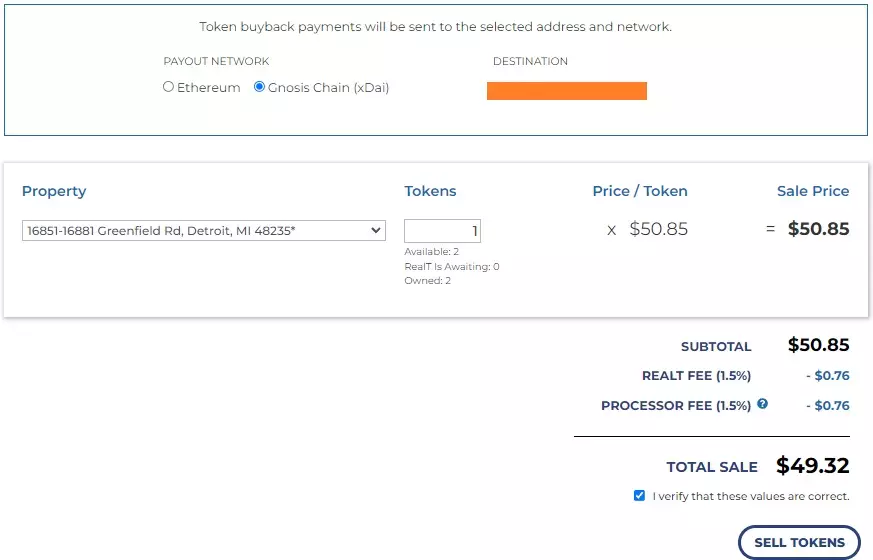Select the Ethereum payout network

point(169,87)
